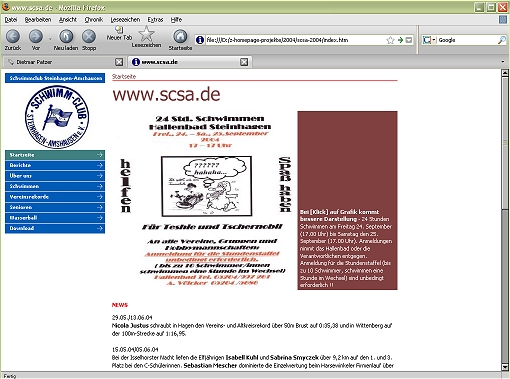Screen dimensions: 510x379
Task: Click the vertical scrollbar down arrow
Action: [x=505, y=367]
